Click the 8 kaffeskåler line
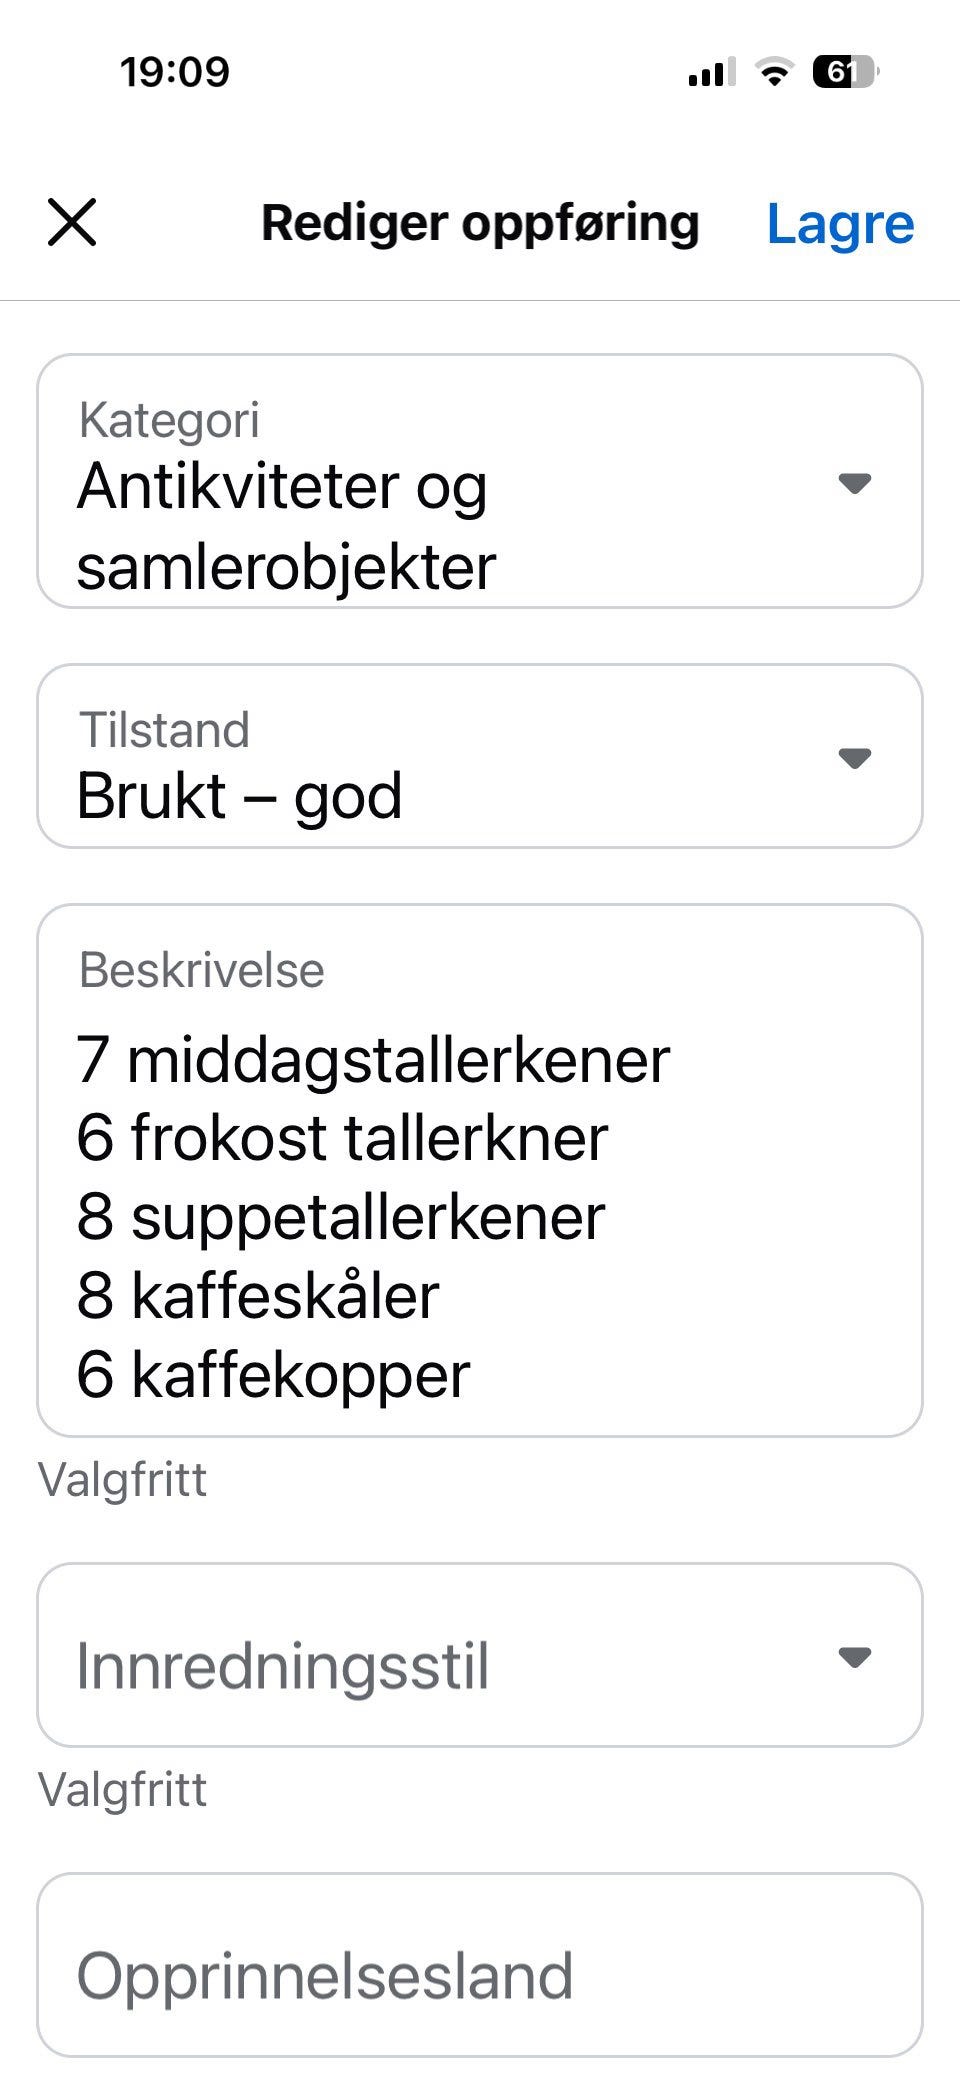Image resolution: width=960 pixels, height=2079 pixels. click(258, 1296)
